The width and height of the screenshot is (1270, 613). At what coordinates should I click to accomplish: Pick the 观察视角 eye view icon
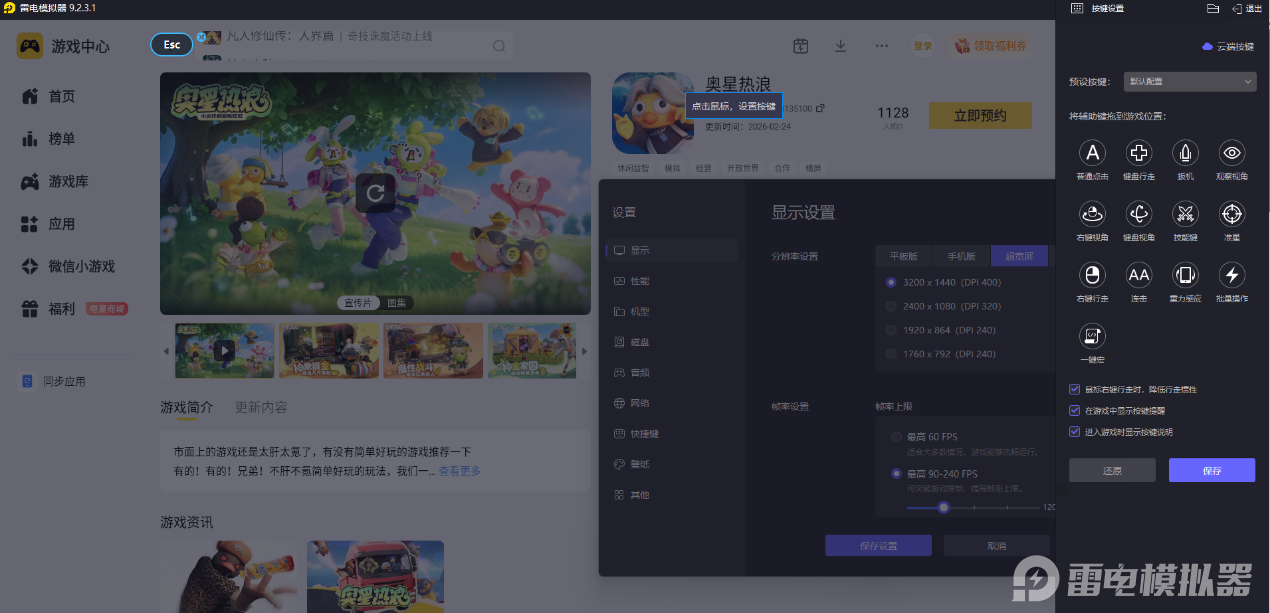(1232, 153)
